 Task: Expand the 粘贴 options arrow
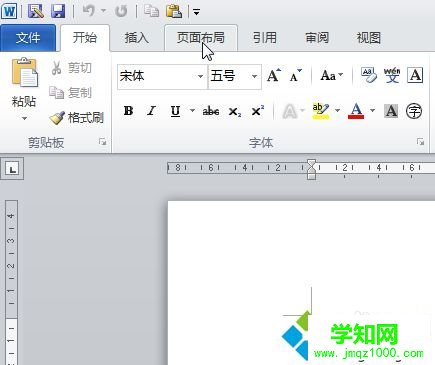(x=24, y=118)
